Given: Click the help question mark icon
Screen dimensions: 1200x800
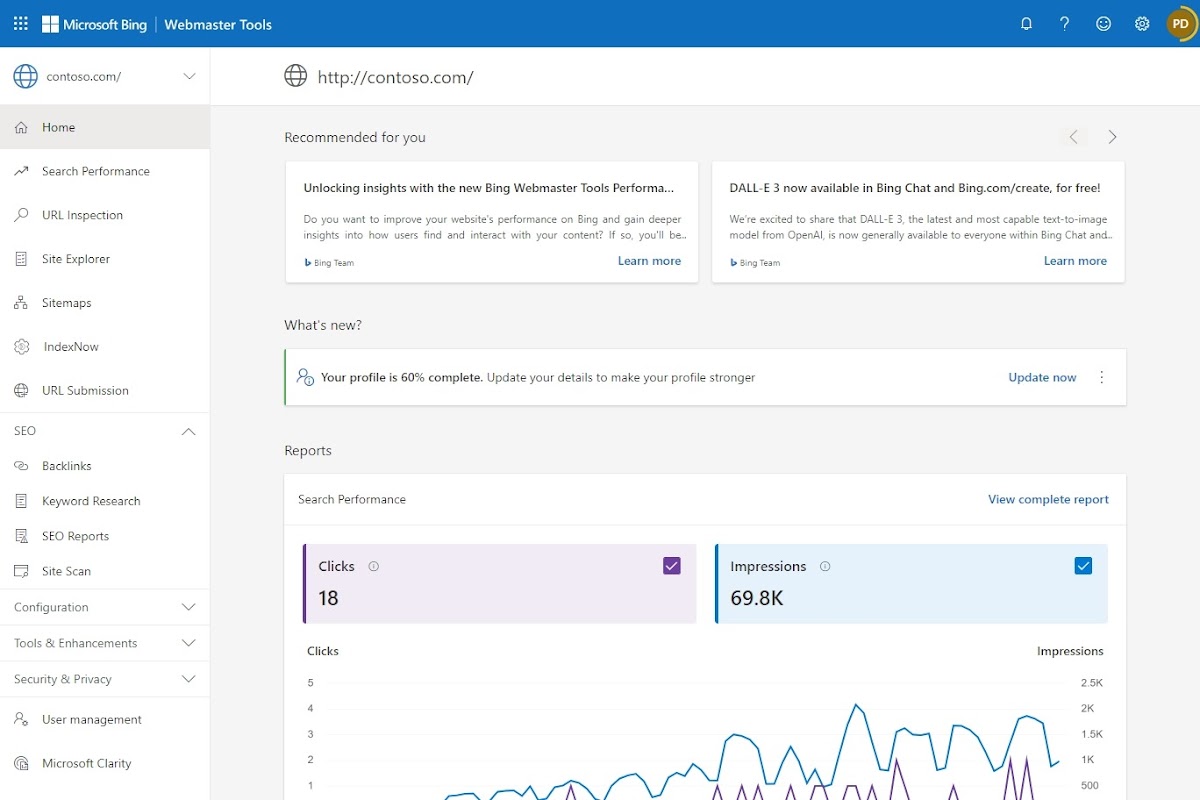Looking at the screenshot, I should 1065,24.
